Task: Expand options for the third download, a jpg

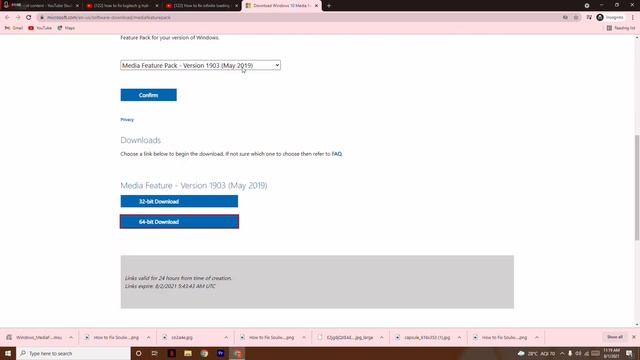Action: (x=226, y=338)
